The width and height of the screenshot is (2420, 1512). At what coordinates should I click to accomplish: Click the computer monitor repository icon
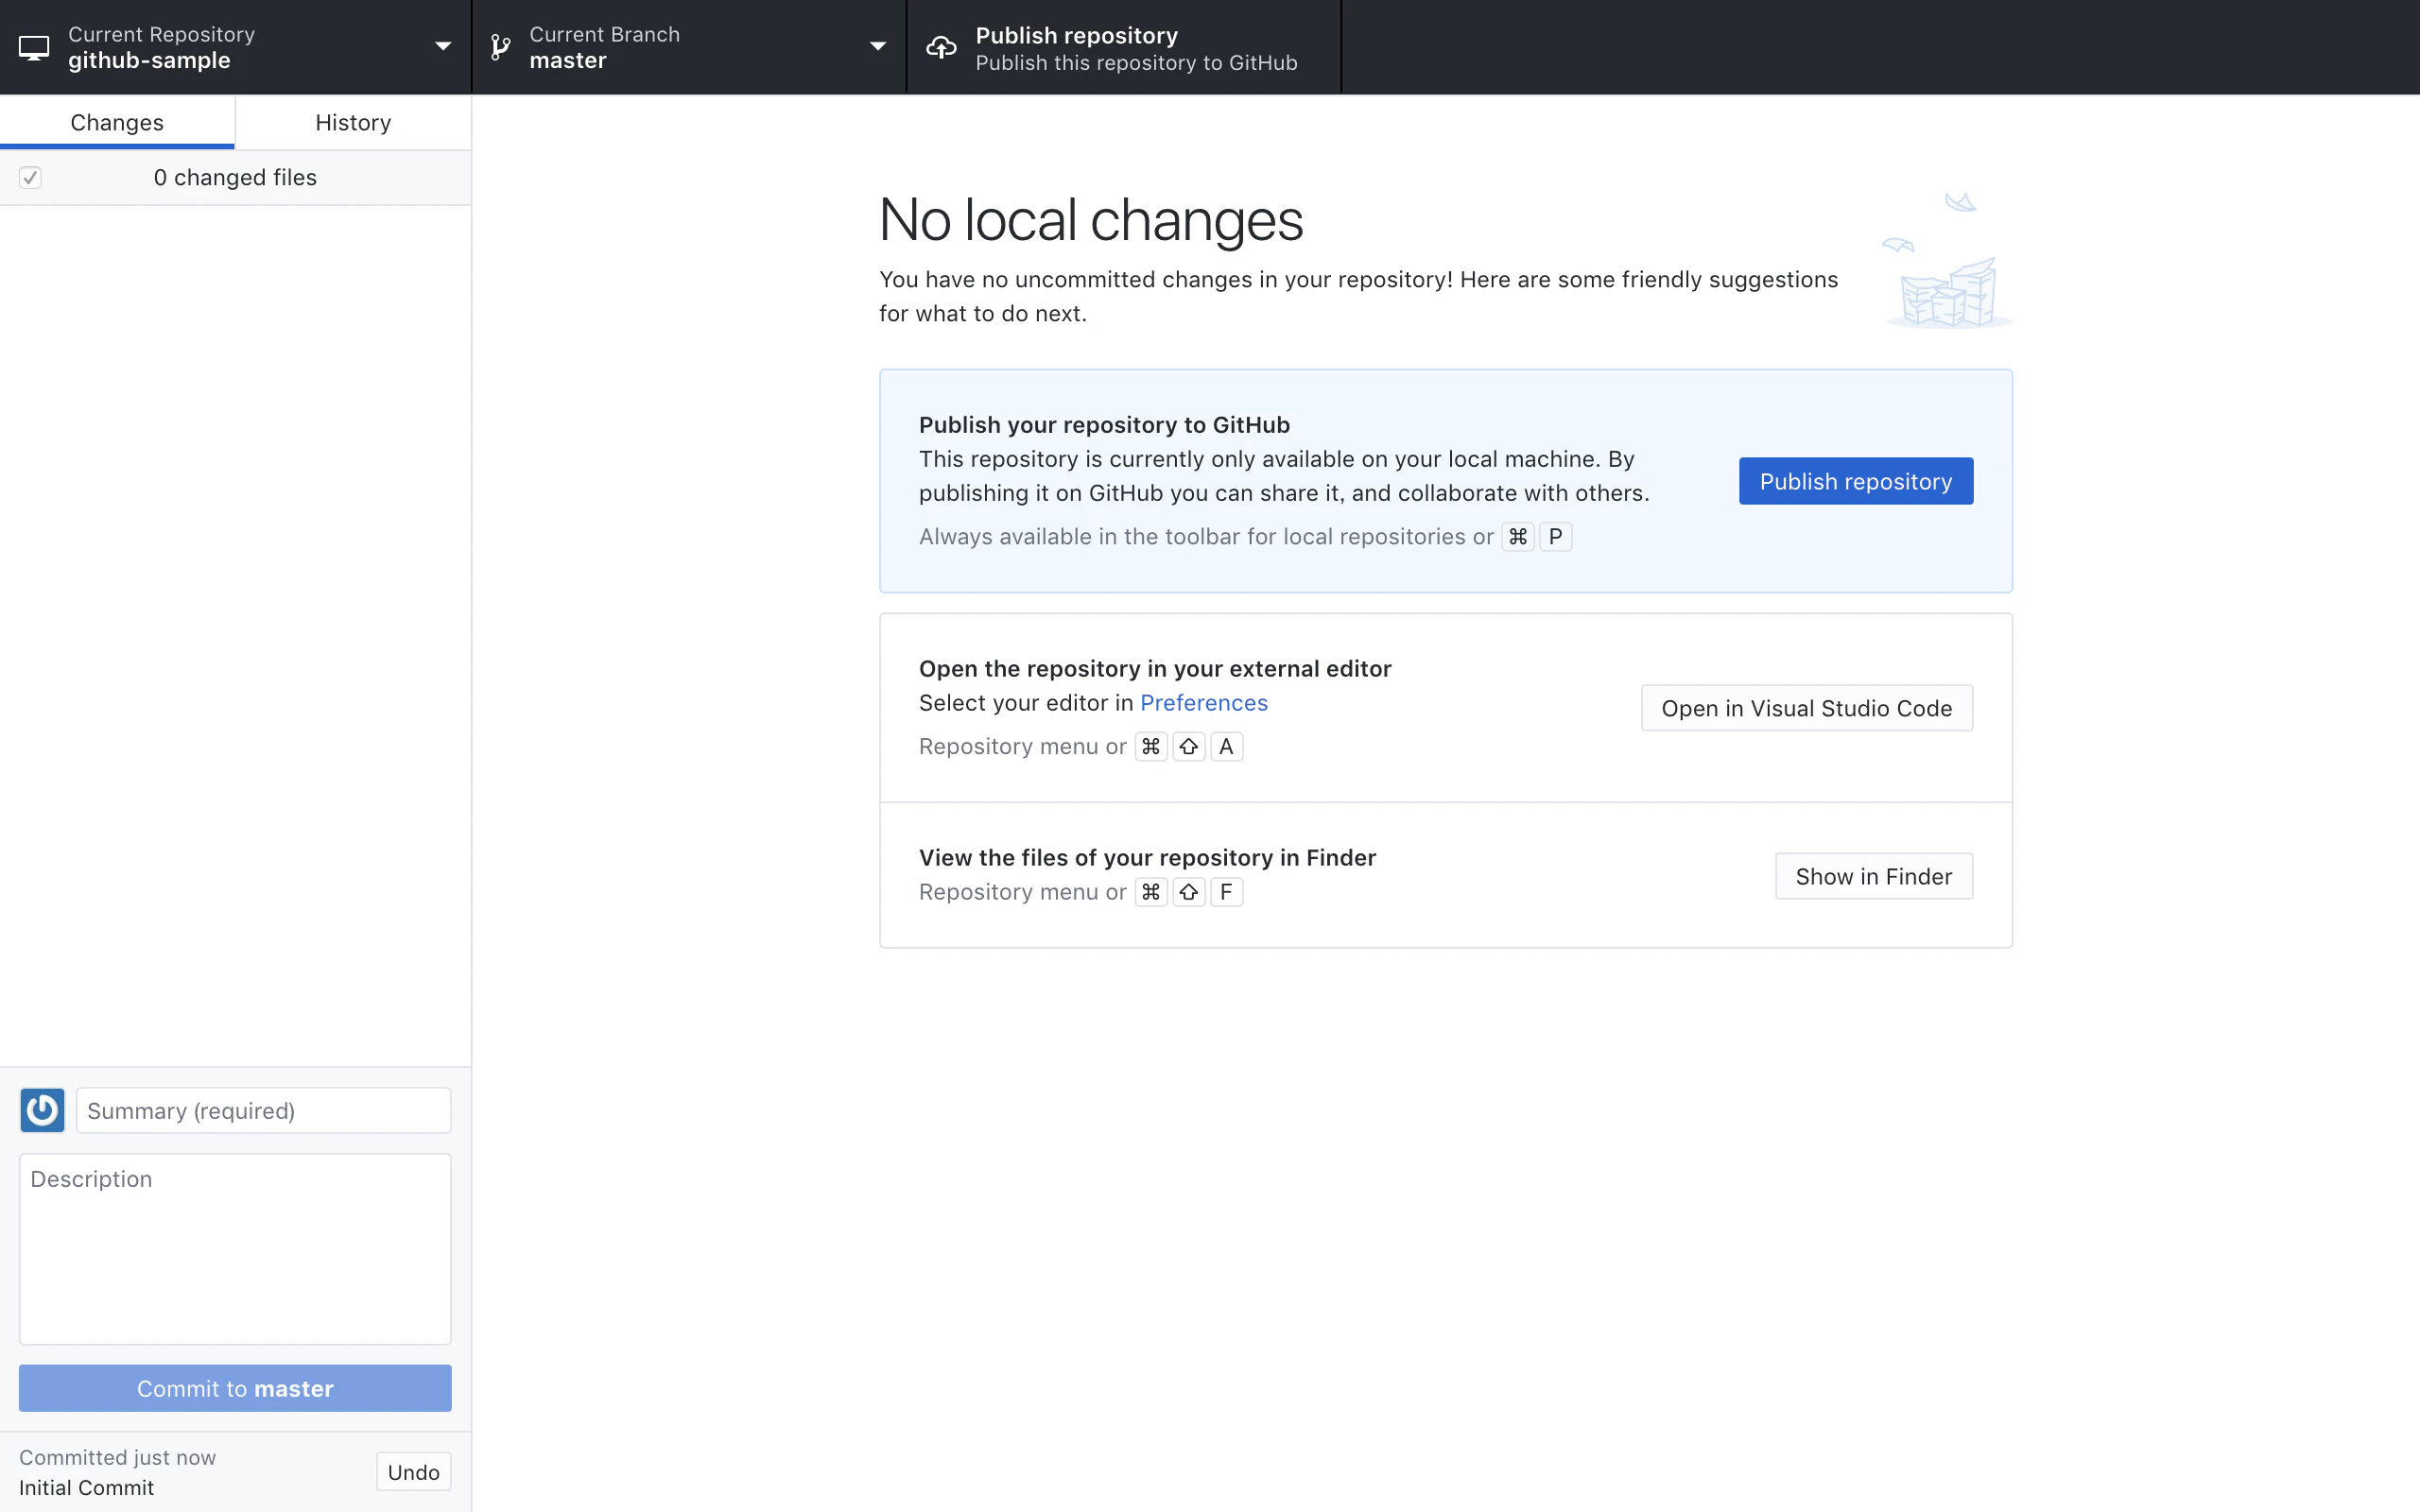coord(34,47)
